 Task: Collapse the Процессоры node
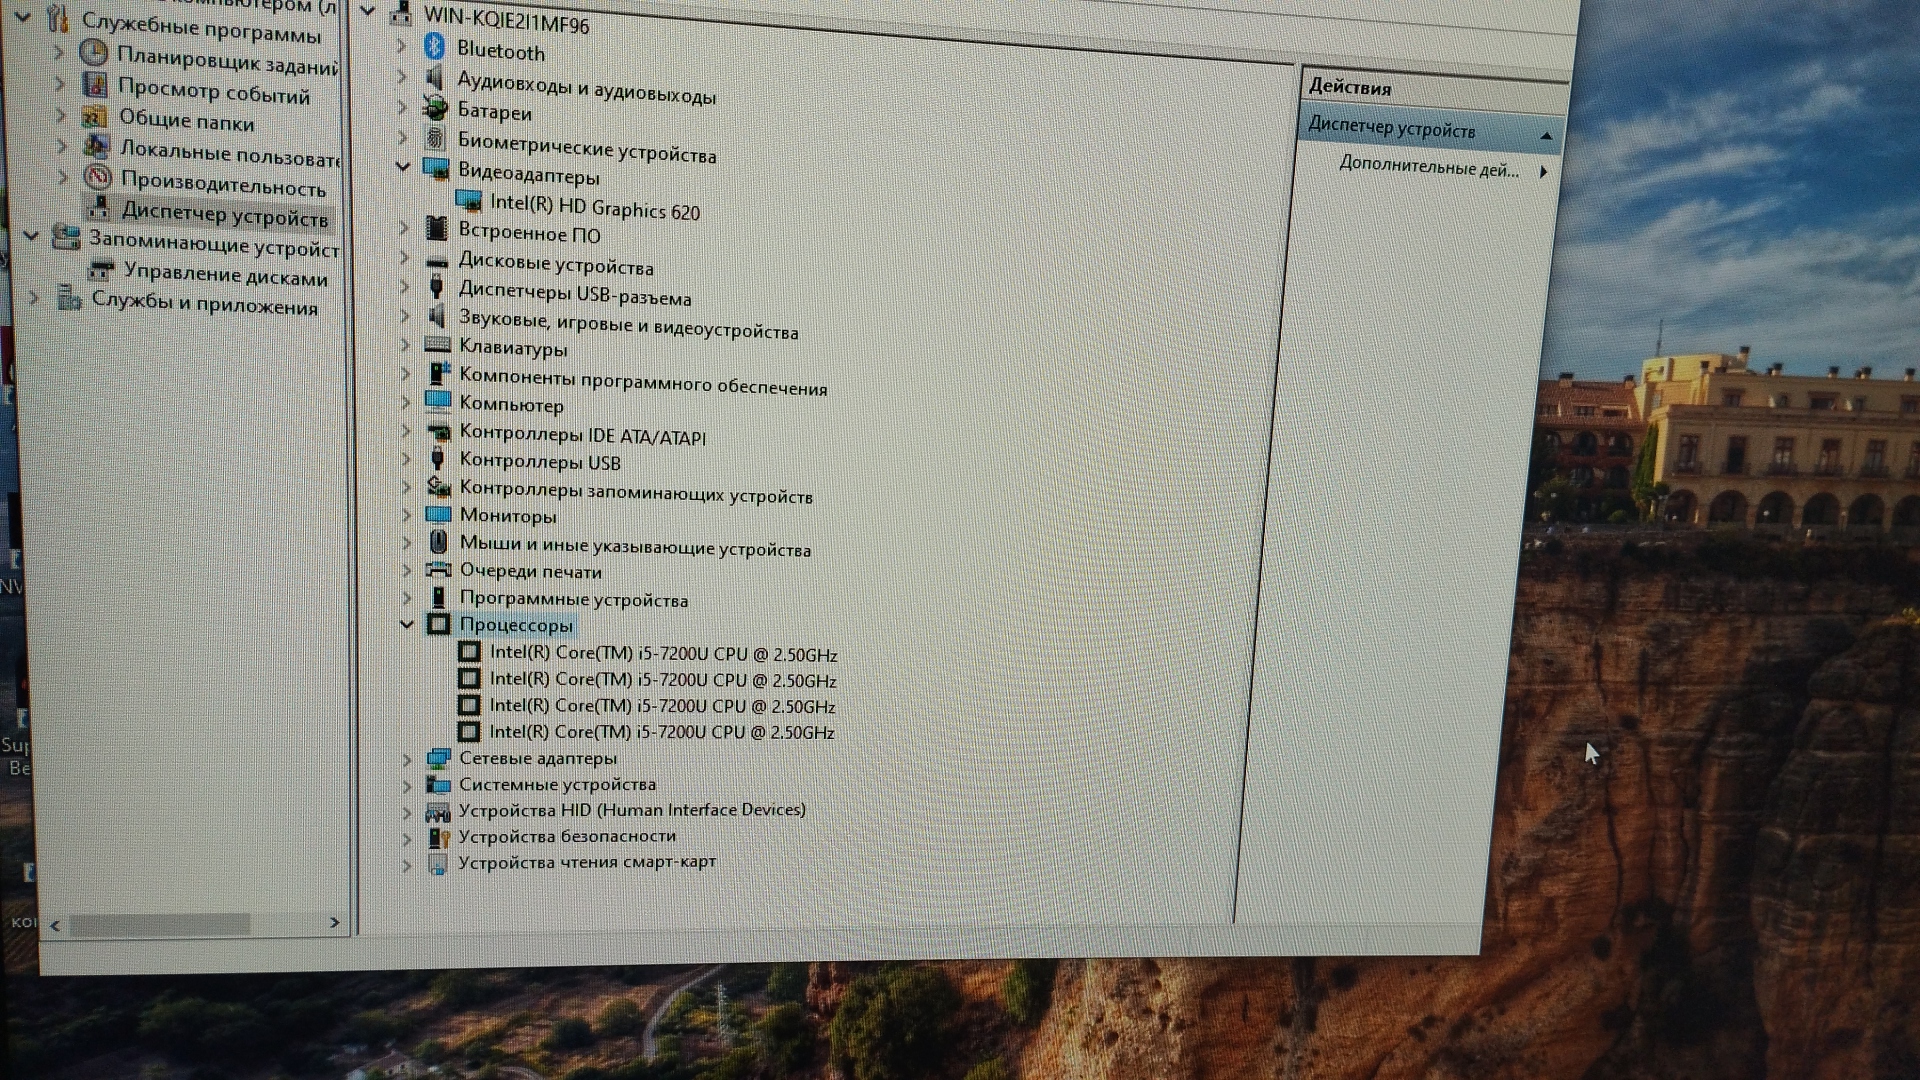point(406,624)
